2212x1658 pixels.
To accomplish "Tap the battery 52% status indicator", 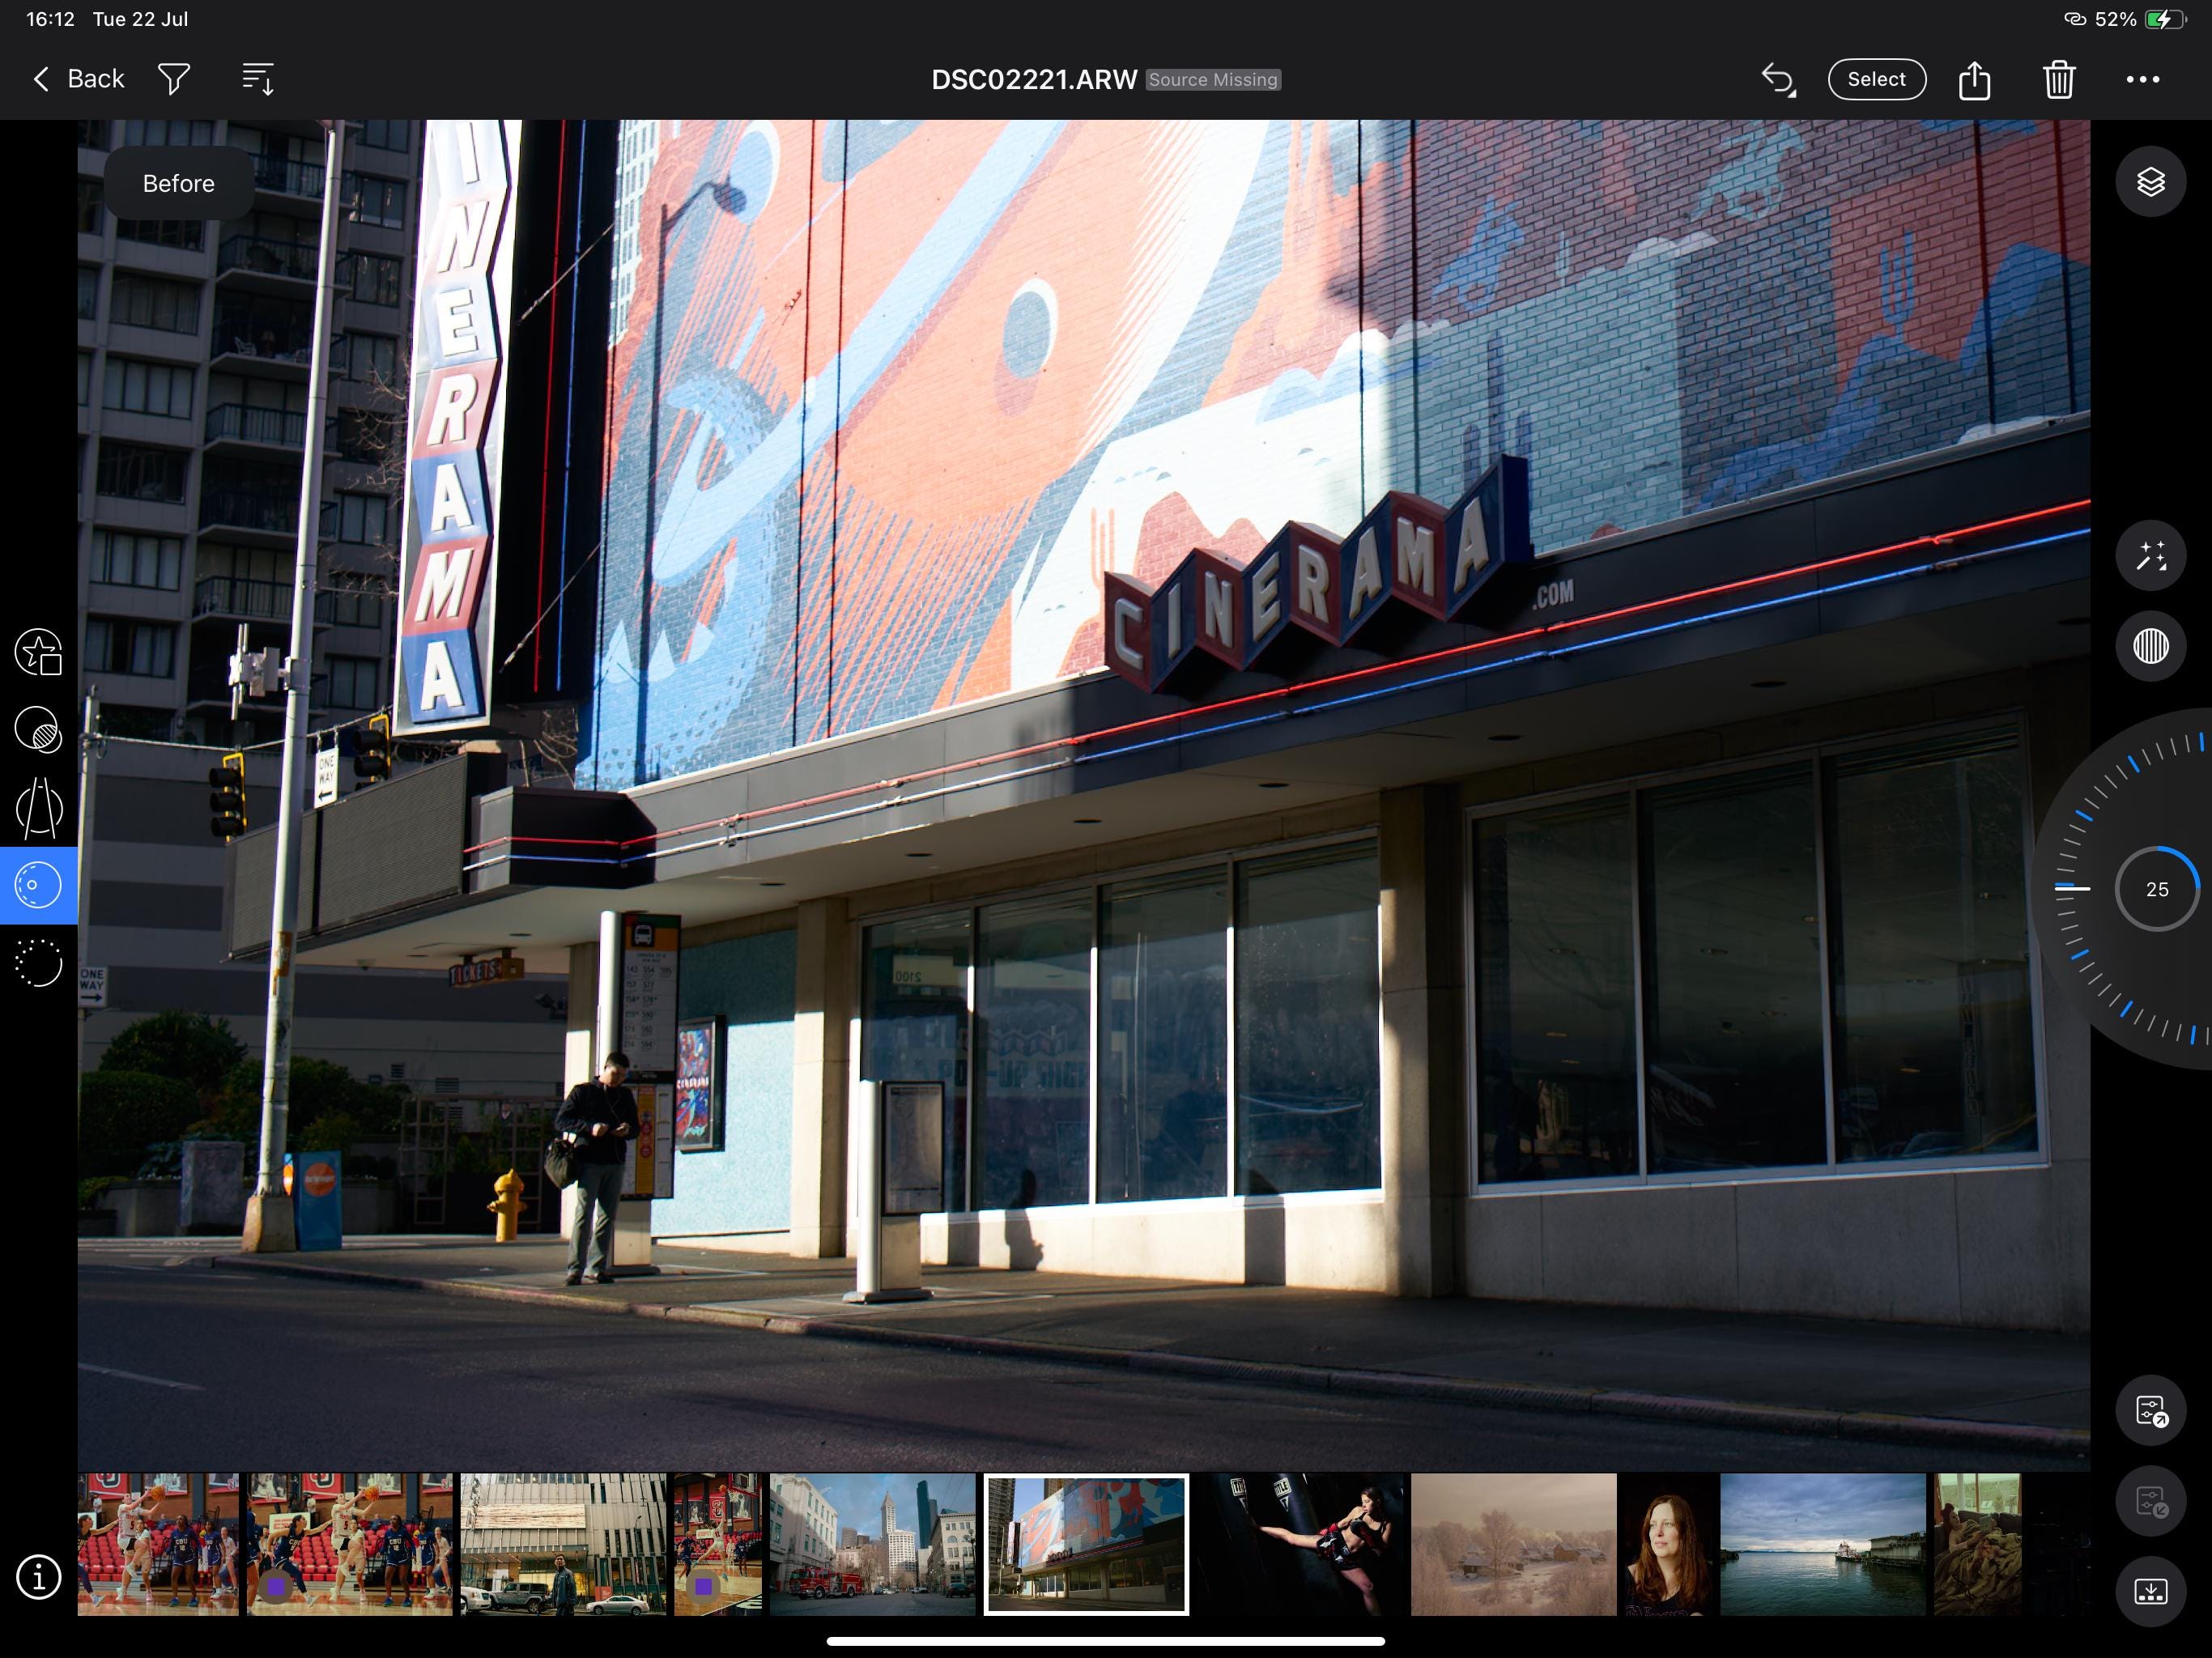I will point(2140,19).
